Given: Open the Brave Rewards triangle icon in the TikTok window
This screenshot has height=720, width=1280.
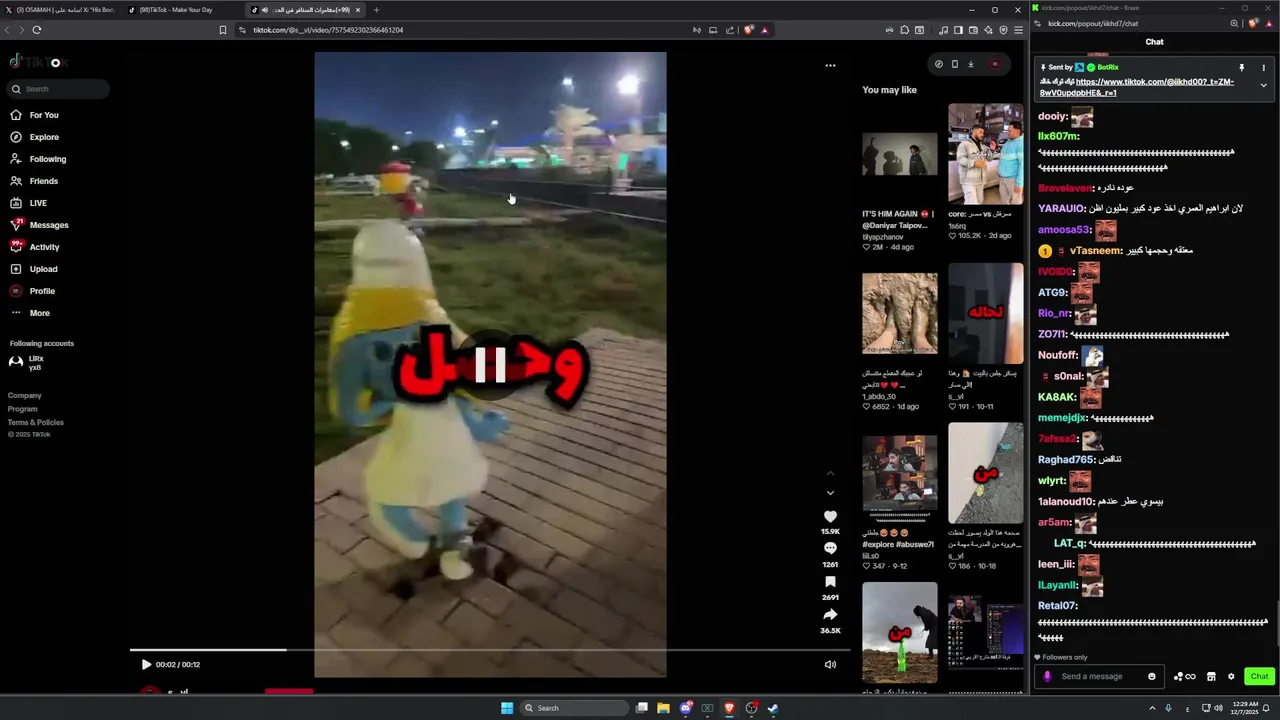Looking at the screenshot, I should (764, 30).
